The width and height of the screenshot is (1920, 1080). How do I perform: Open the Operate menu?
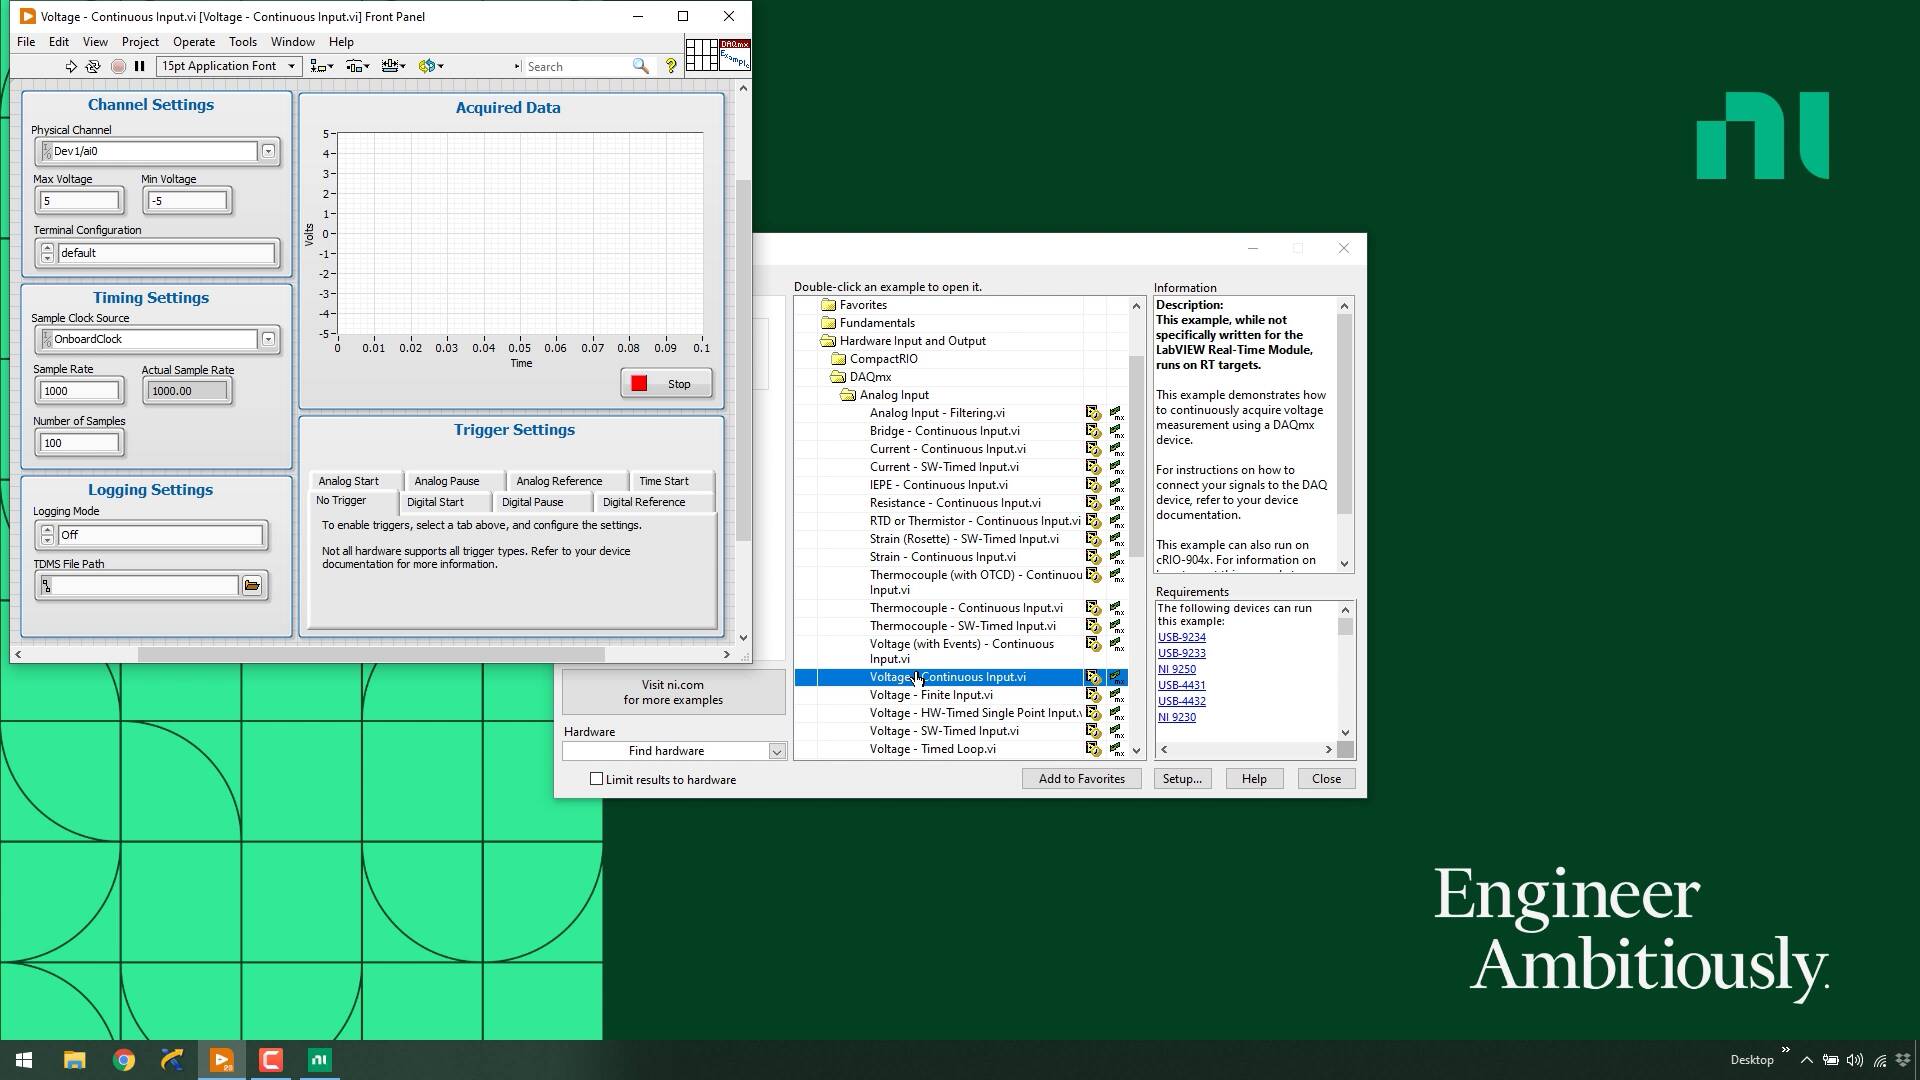(193, 42)
